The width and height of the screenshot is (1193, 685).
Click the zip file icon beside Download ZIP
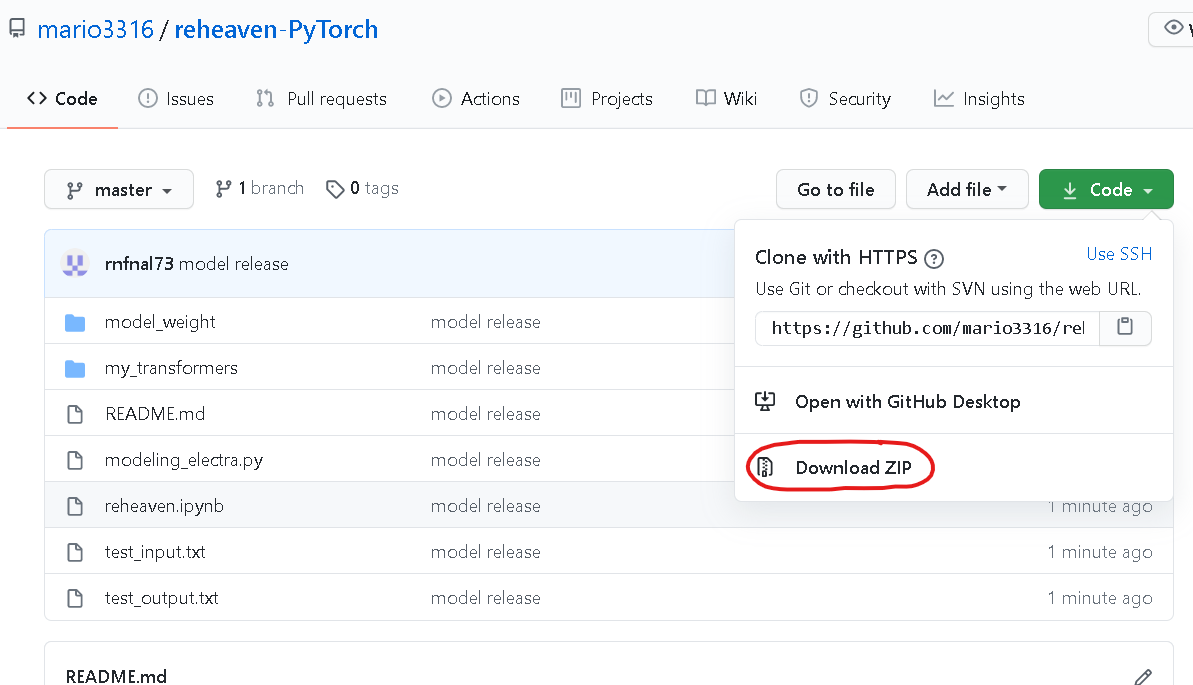(765, 467)
